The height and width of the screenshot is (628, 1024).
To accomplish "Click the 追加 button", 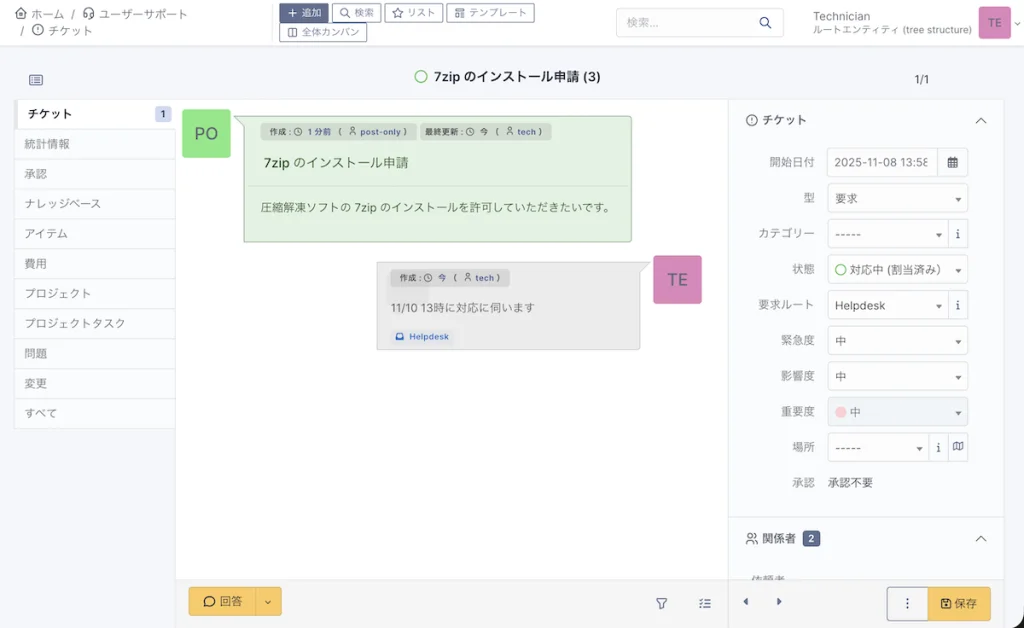I will [x=304, y=13].
